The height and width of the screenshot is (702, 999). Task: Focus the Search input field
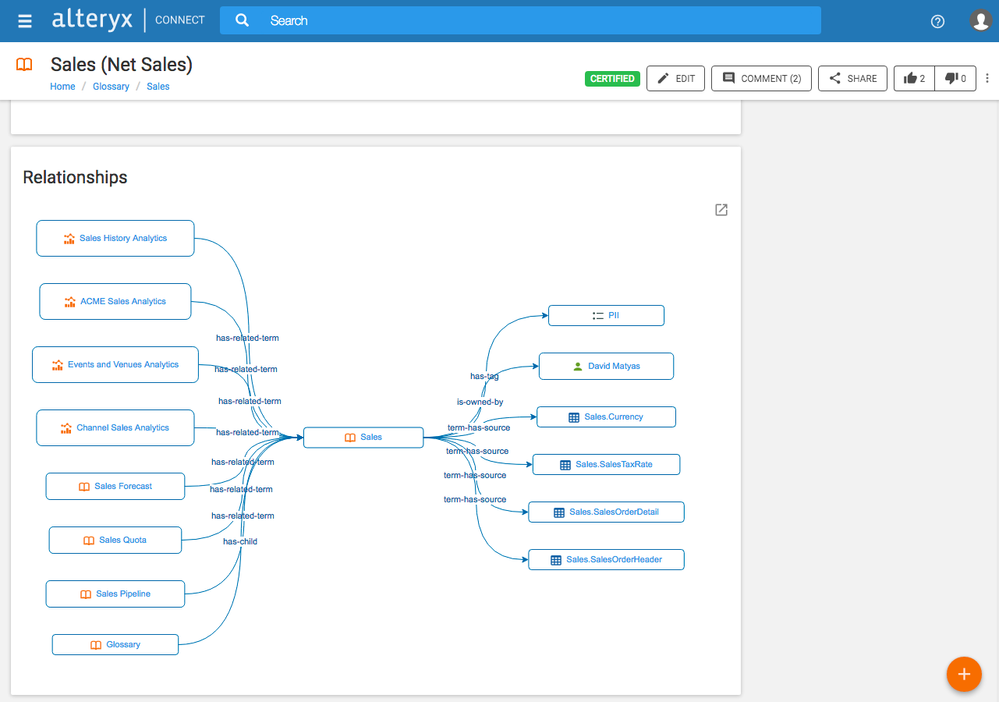(x=520, y=20)
